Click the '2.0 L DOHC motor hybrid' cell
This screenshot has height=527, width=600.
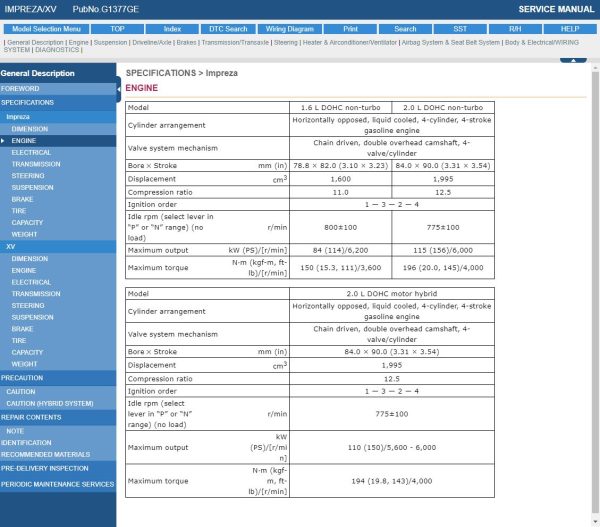click(392, 294)
